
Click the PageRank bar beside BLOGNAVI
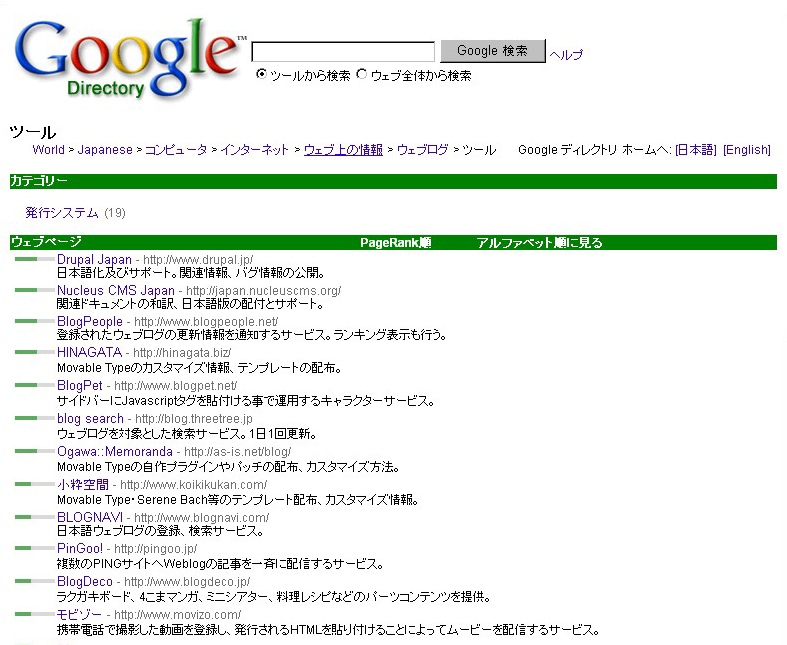click(35, 517)
